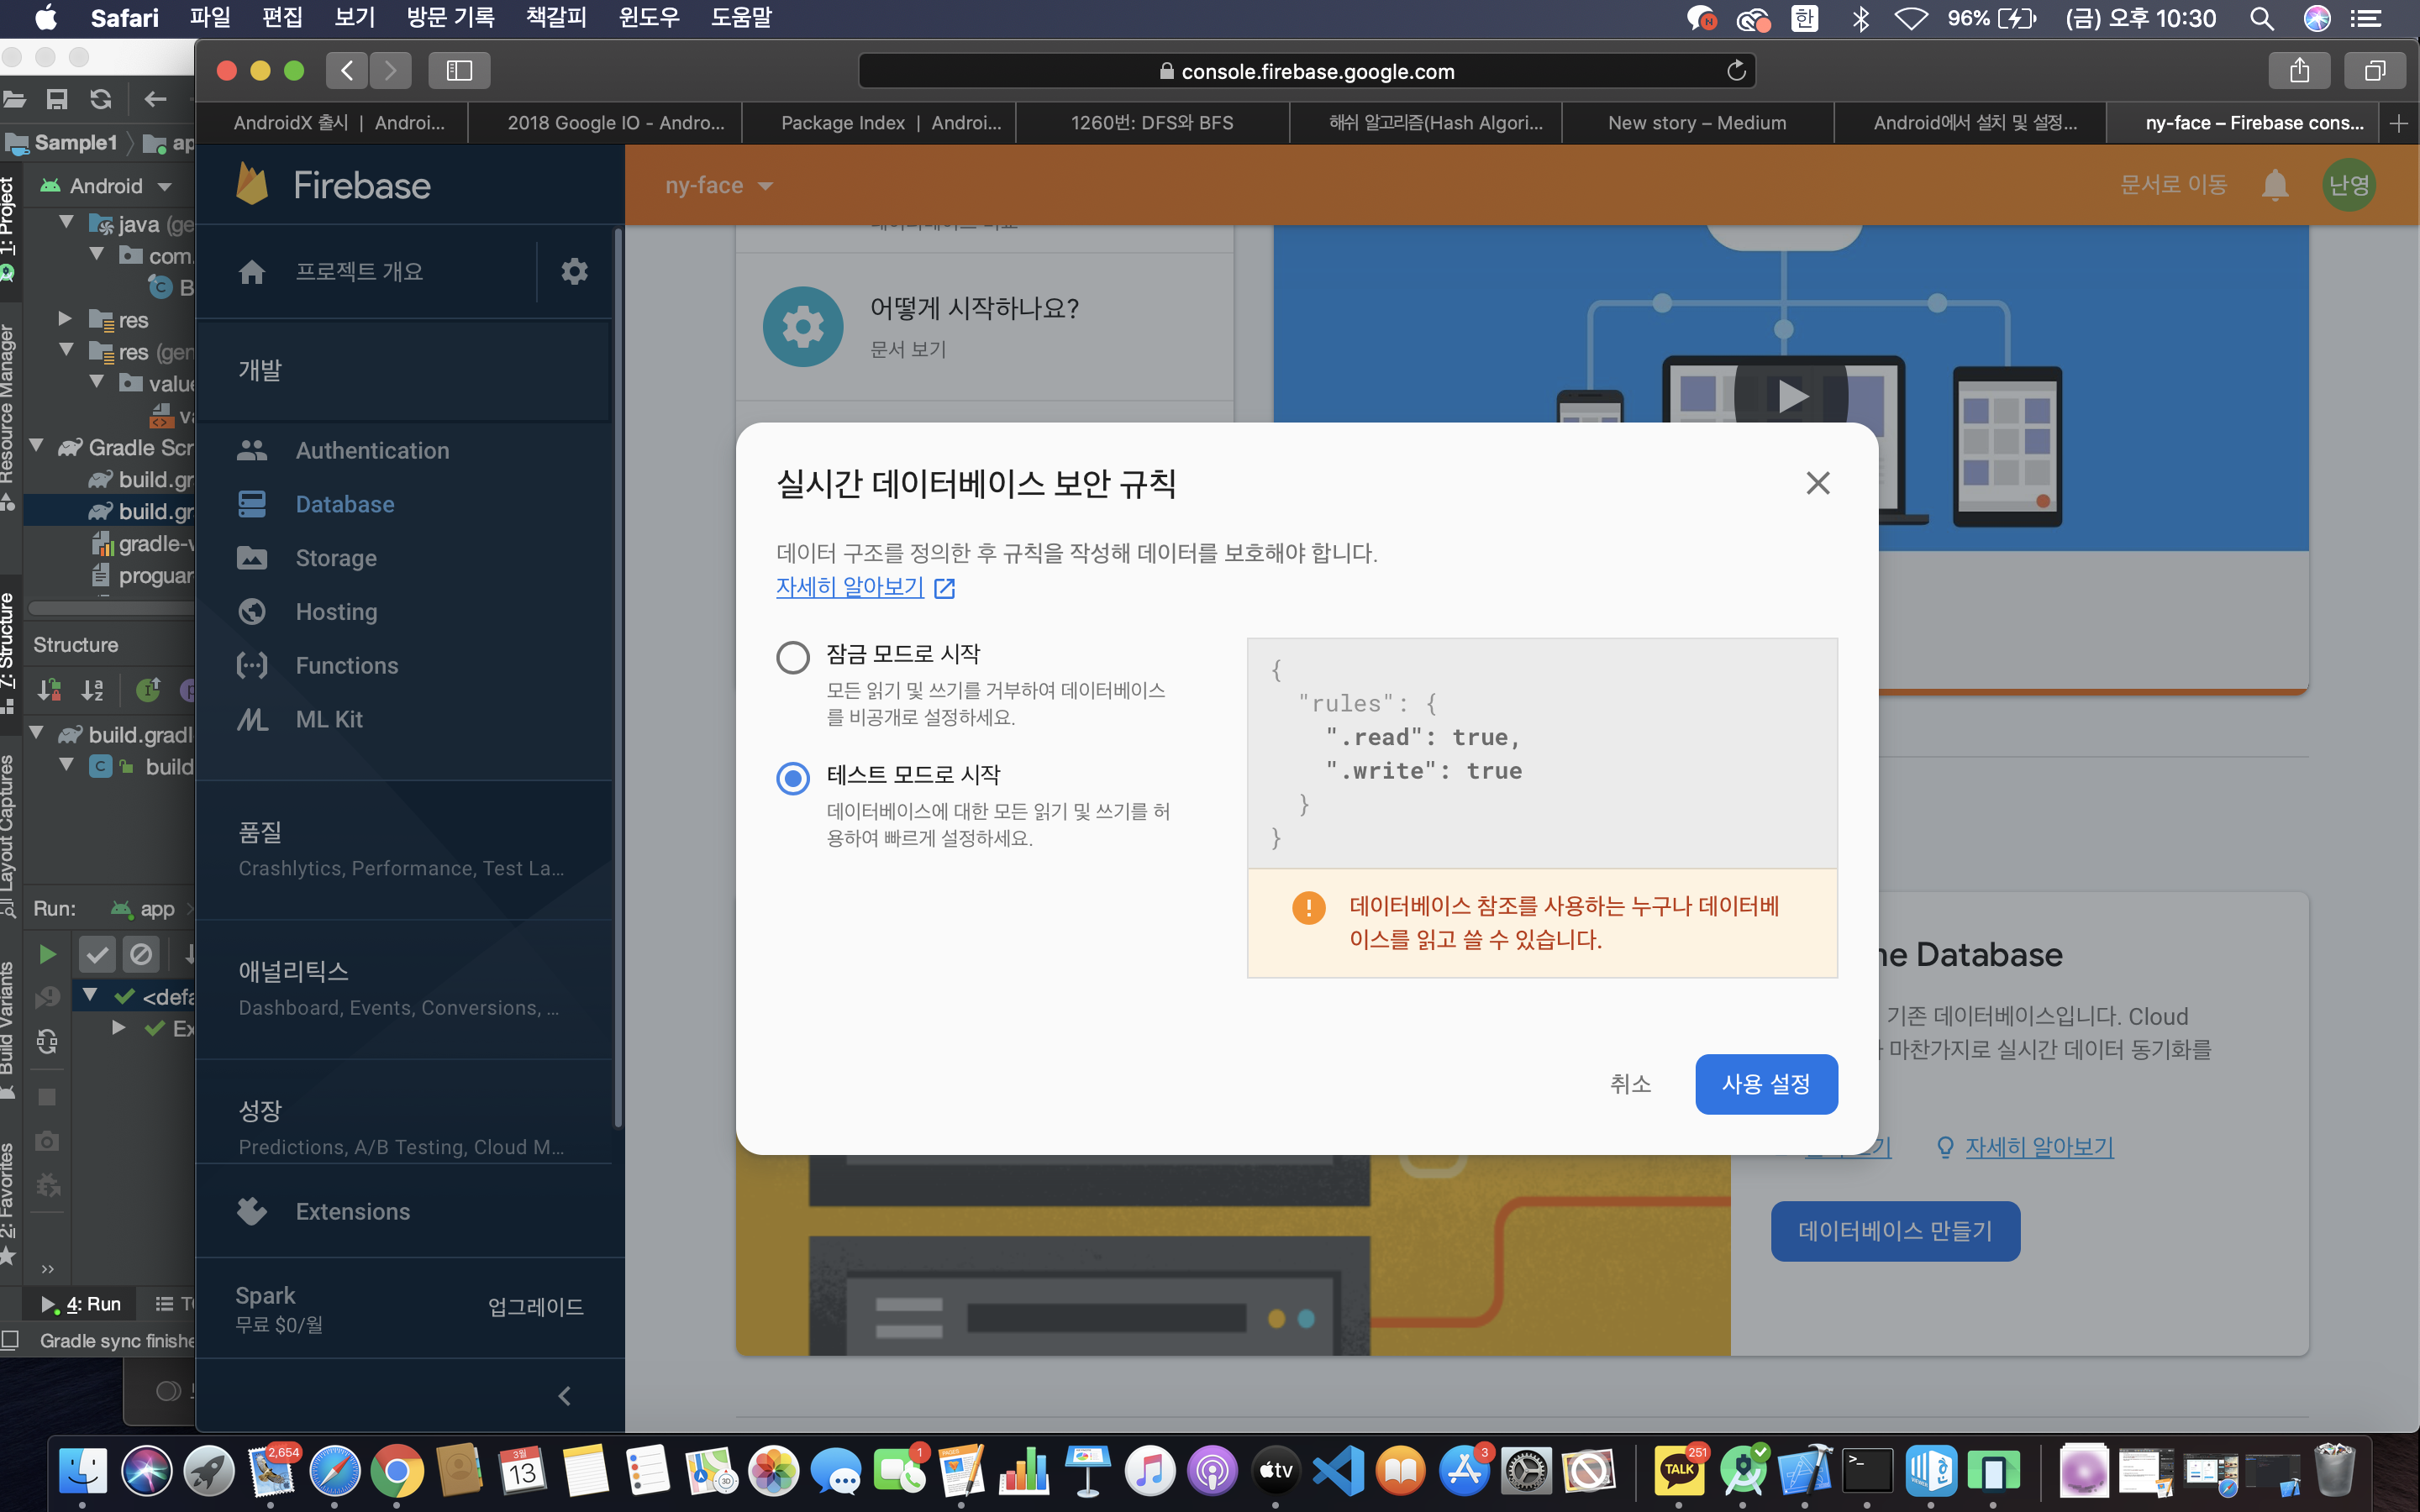
Task: Open the 책갈피 menu in menu bar
Action: tap(555, 17)
